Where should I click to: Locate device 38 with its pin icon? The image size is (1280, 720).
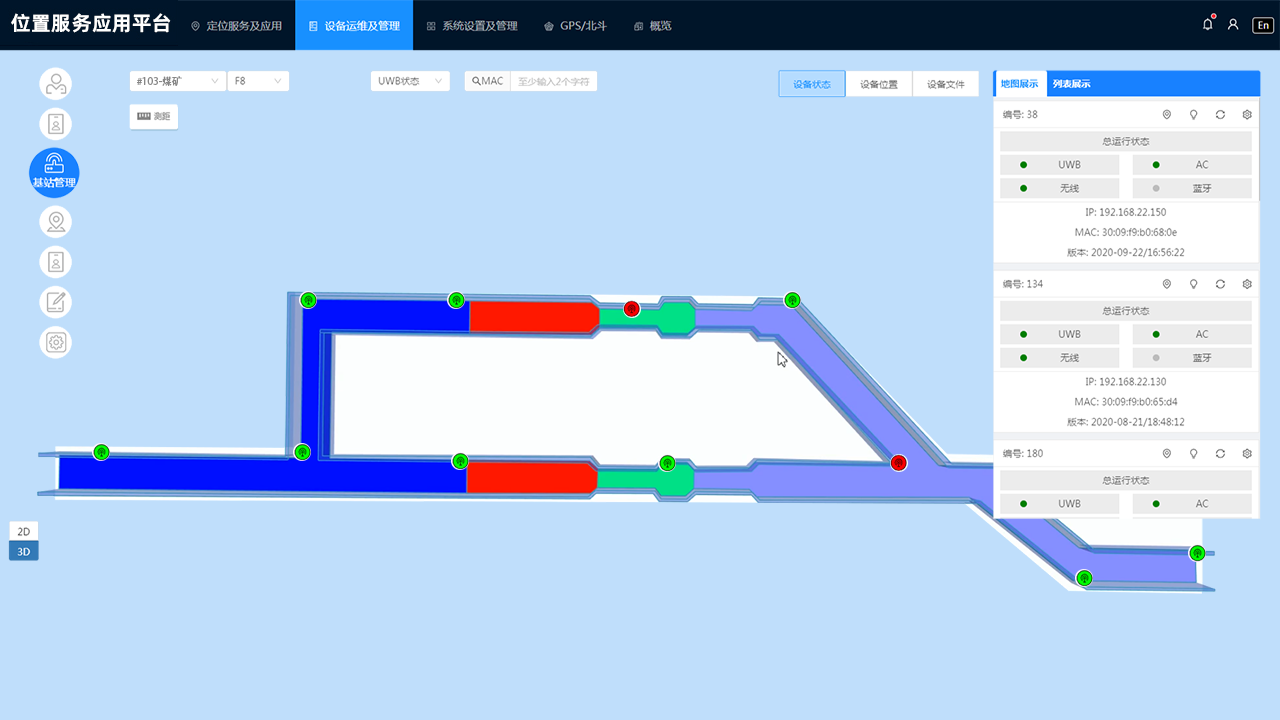pos(1166,114)
